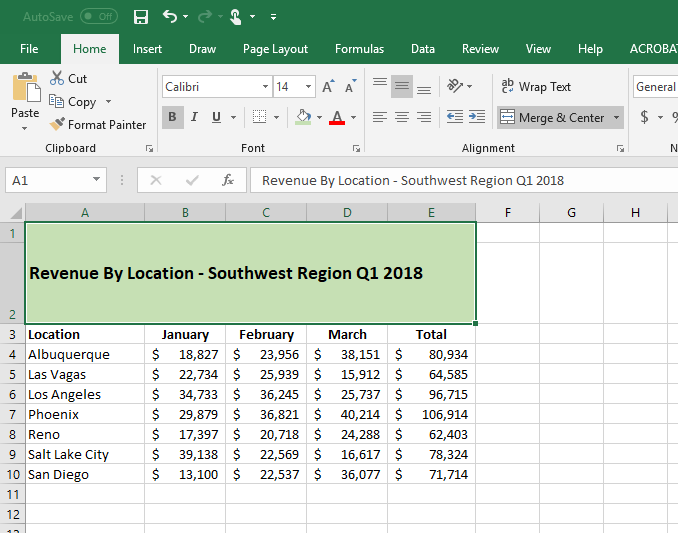Toggle Middle Align button
This screenshot has height=533, width=678.
[402, 86]
